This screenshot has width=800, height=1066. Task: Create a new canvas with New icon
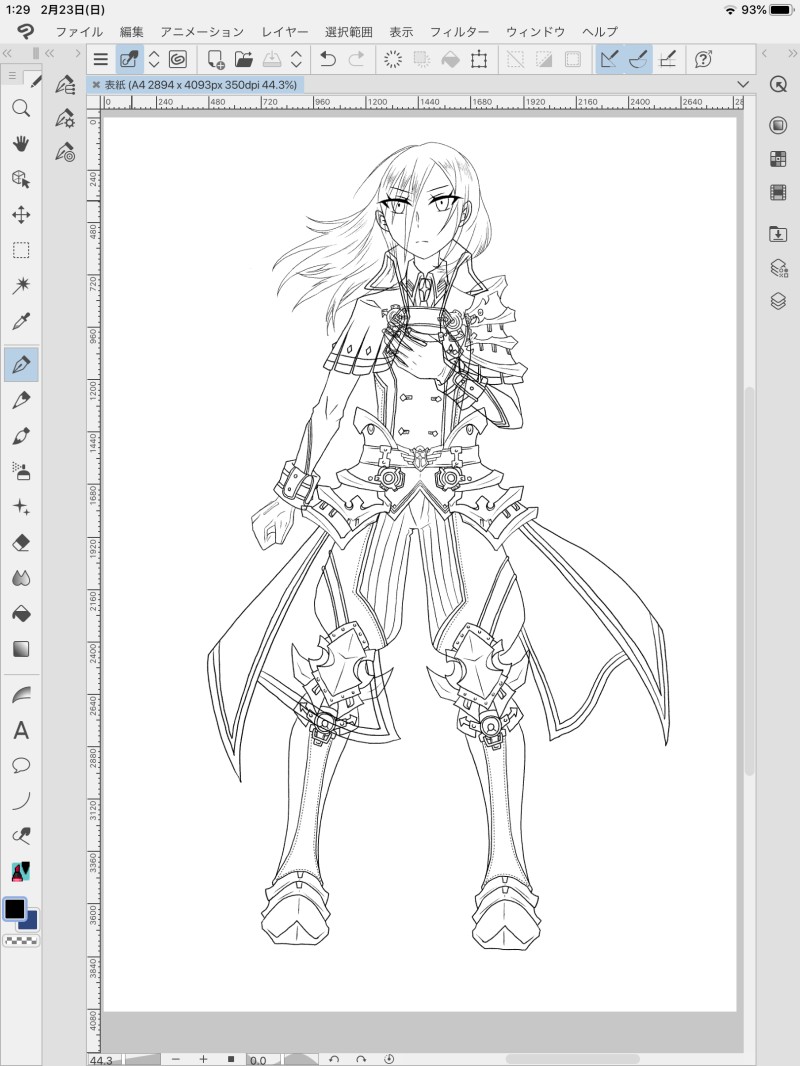coord(216,59)
